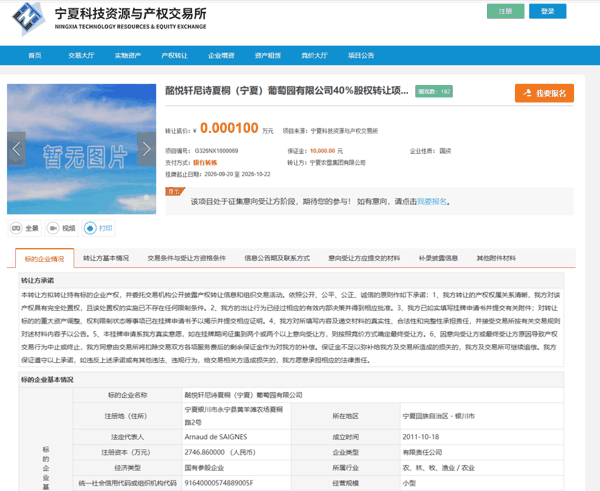Open 产权转让 navigation item

[x=174, y=55]
